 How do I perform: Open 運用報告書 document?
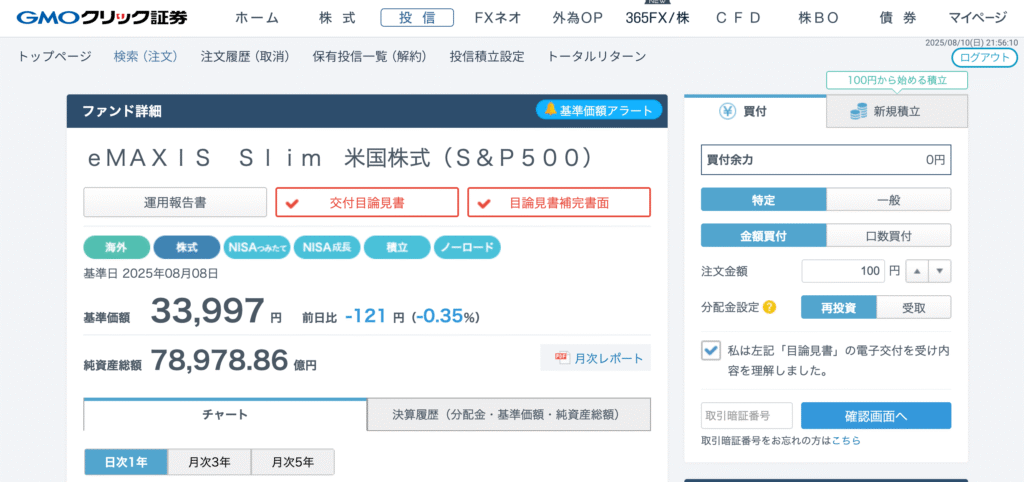175,202
